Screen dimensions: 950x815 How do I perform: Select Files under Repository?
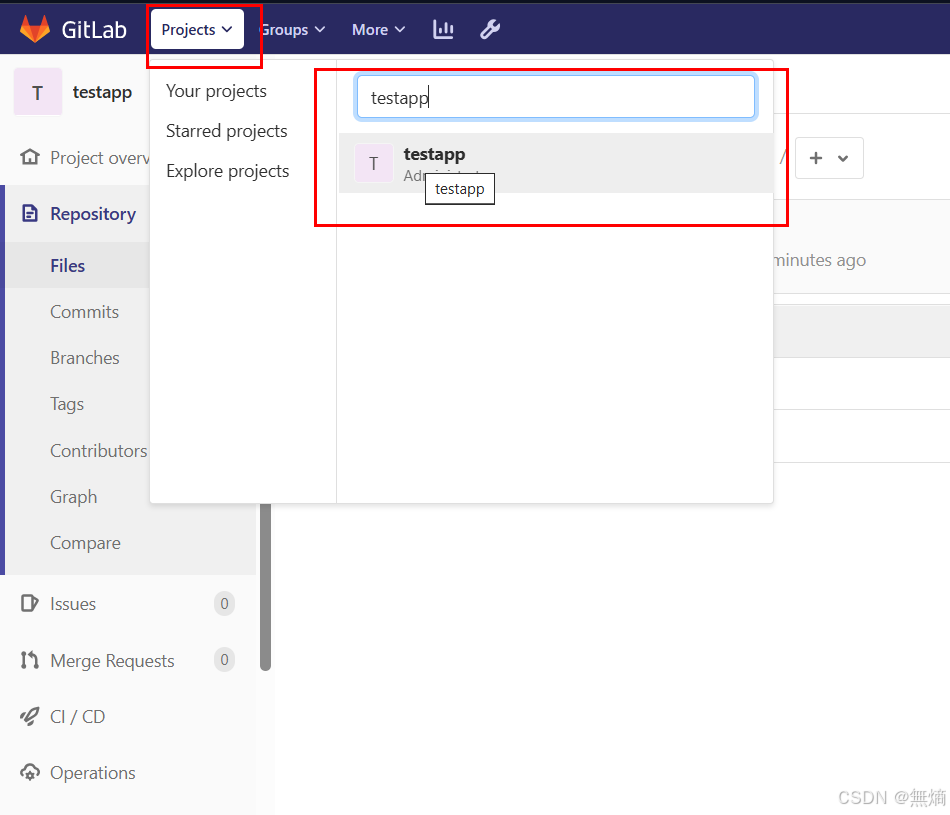click(x=68, y=265)
